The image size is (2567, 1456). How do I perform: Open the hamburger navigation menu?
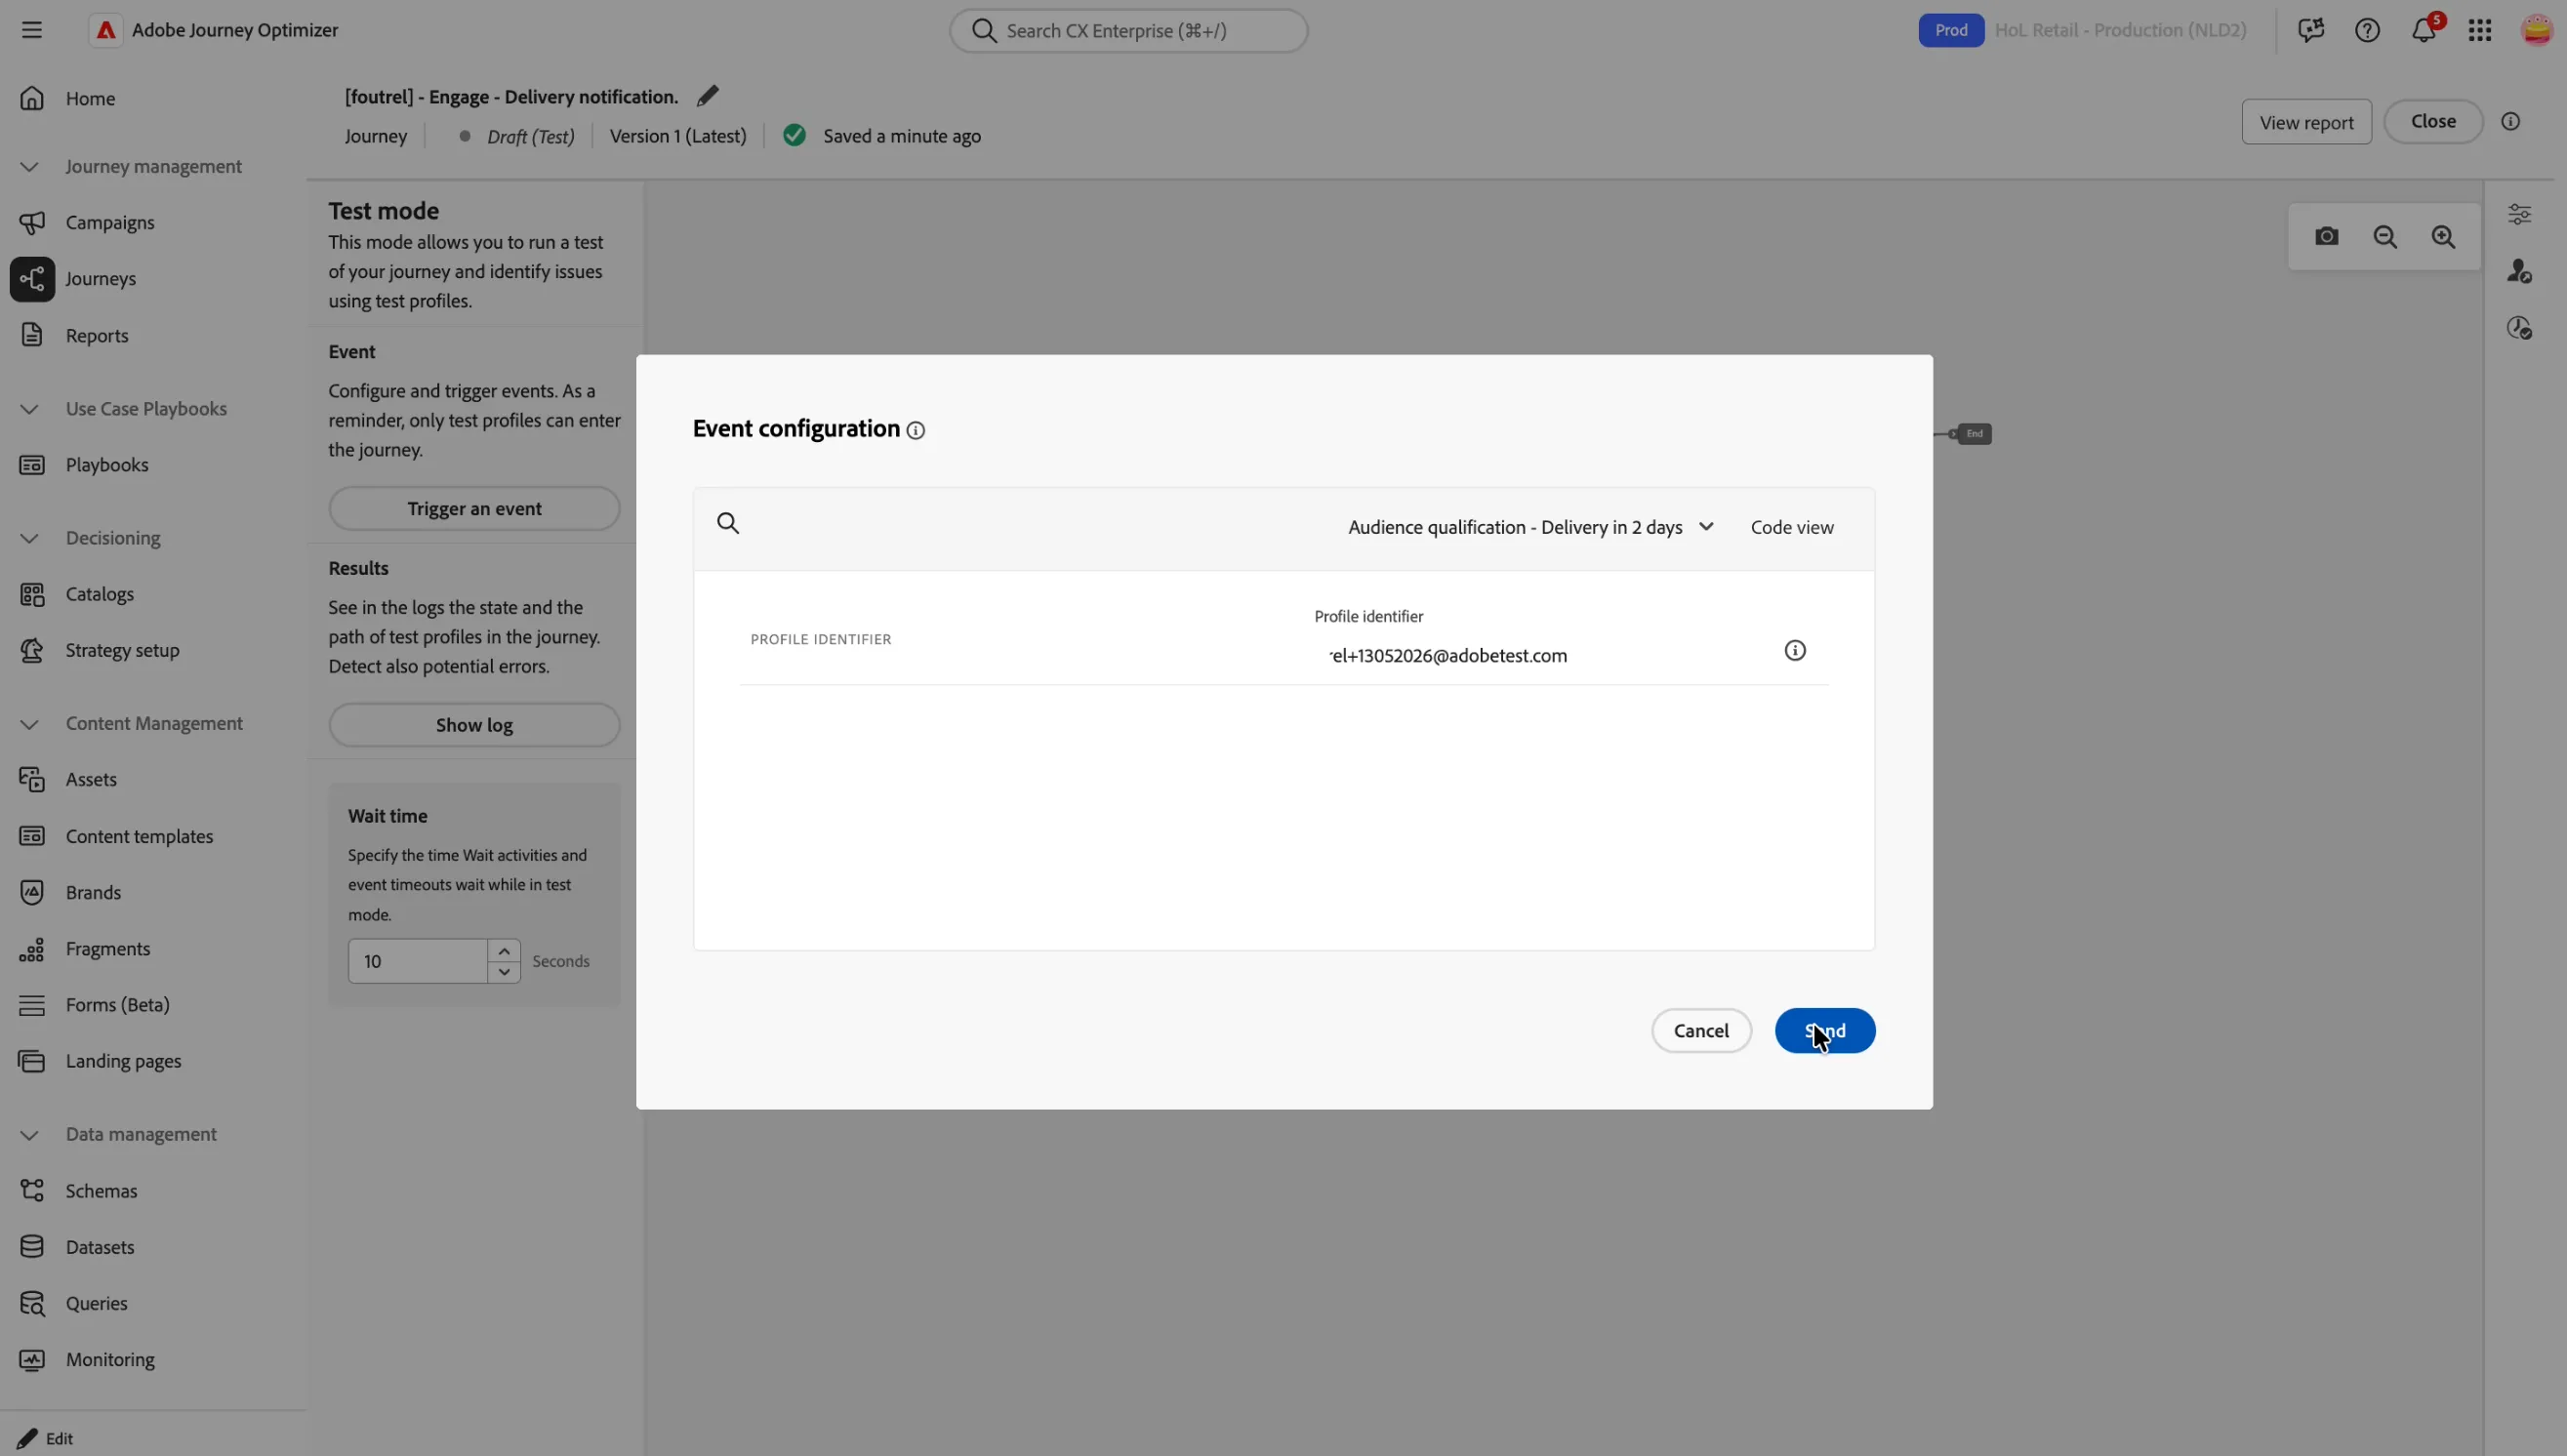click(x=32, y=30)
